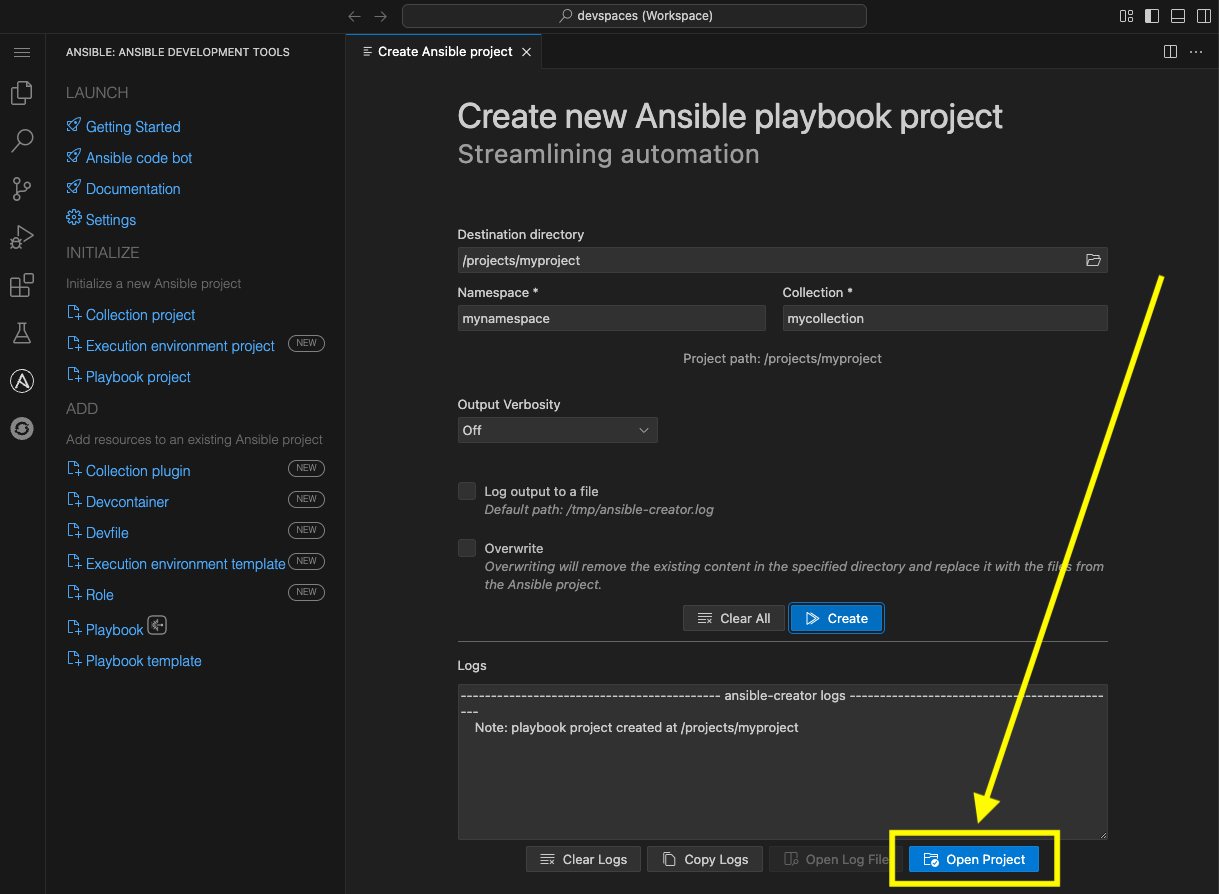Click the highlighted Open Project button
This screenshot has height=894, width=1219.
(x=973, y=859)
